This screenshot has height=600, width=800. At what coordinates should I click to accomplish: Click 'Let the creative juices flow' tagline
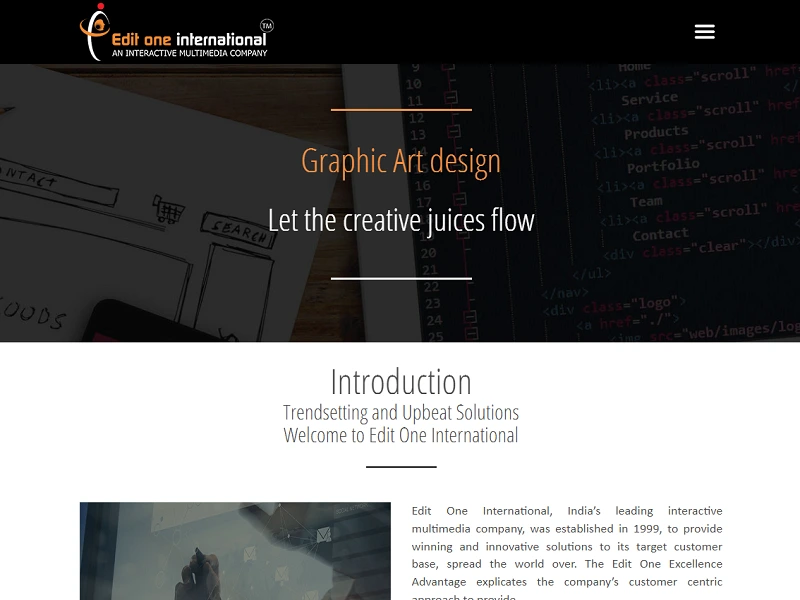click(400, 220)
